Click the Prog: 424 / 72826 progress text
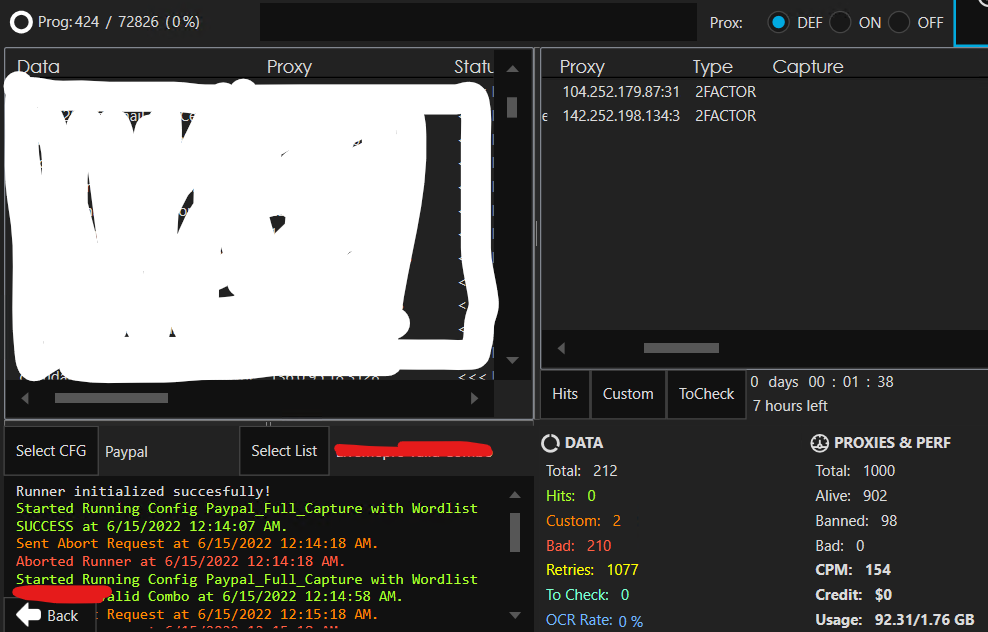This screenshot has width=988, height=632. tap(118, 22)
